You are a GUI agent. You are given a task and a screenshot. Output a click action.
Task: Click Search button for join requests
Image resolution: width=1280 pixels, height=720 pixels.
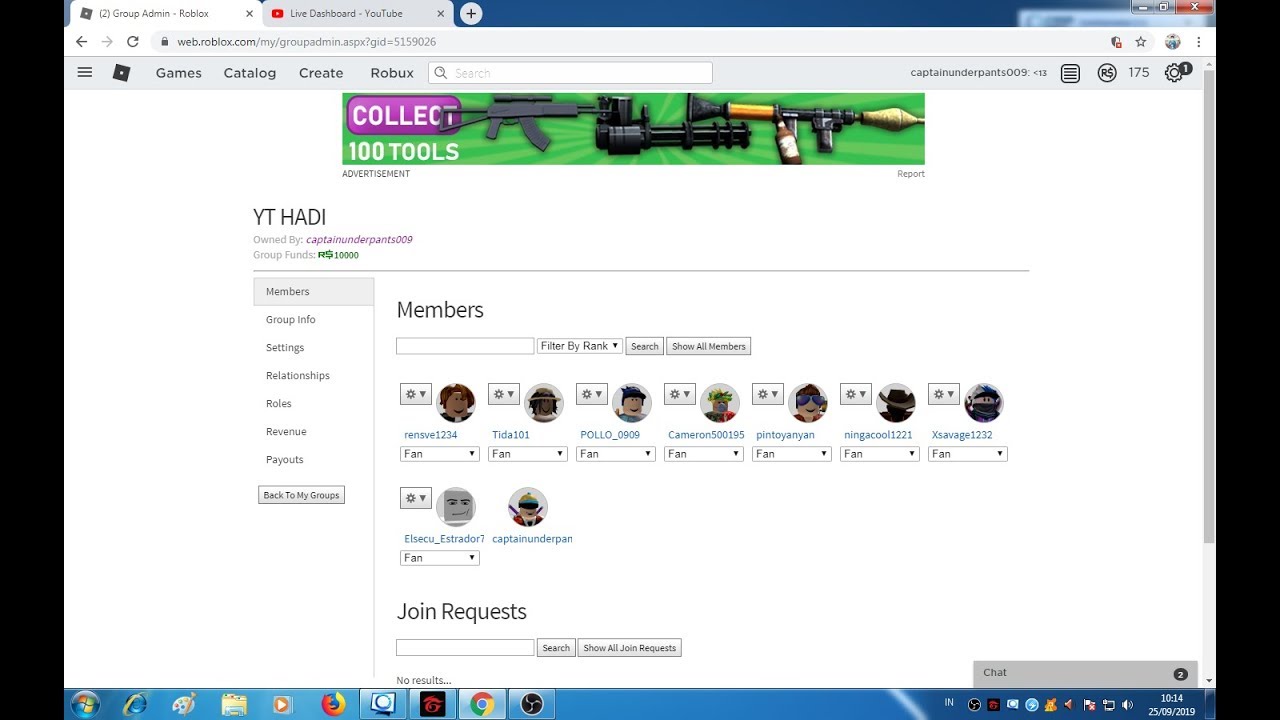click(x=556, y=648)
